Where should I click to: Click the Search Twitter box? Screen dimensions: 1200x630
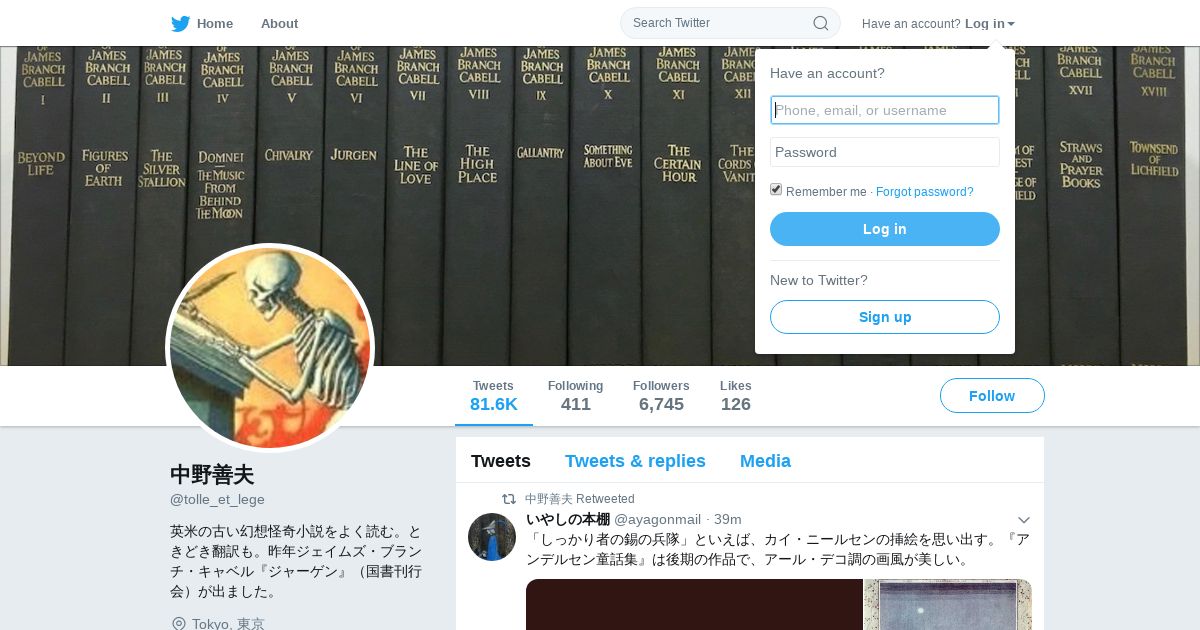730,23
